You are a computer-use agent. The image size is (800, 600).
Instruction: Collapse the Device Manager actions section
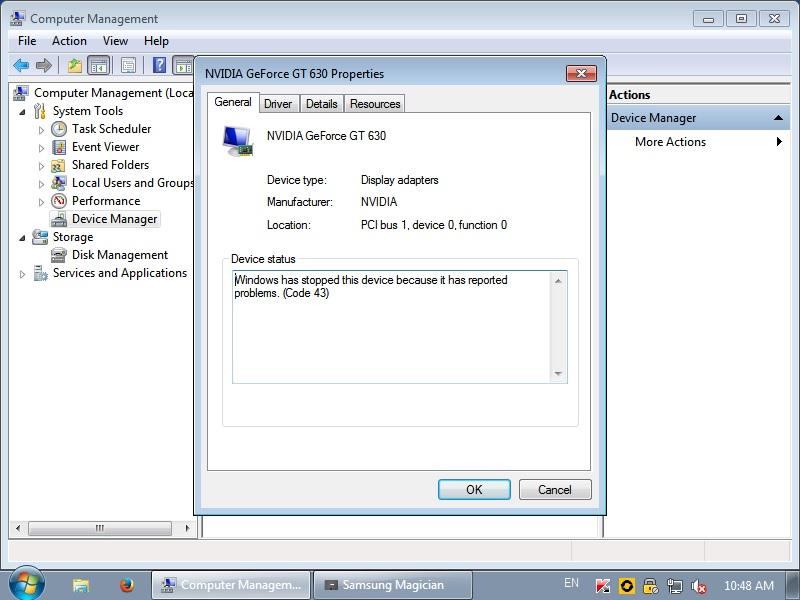(x=778, y=118)
